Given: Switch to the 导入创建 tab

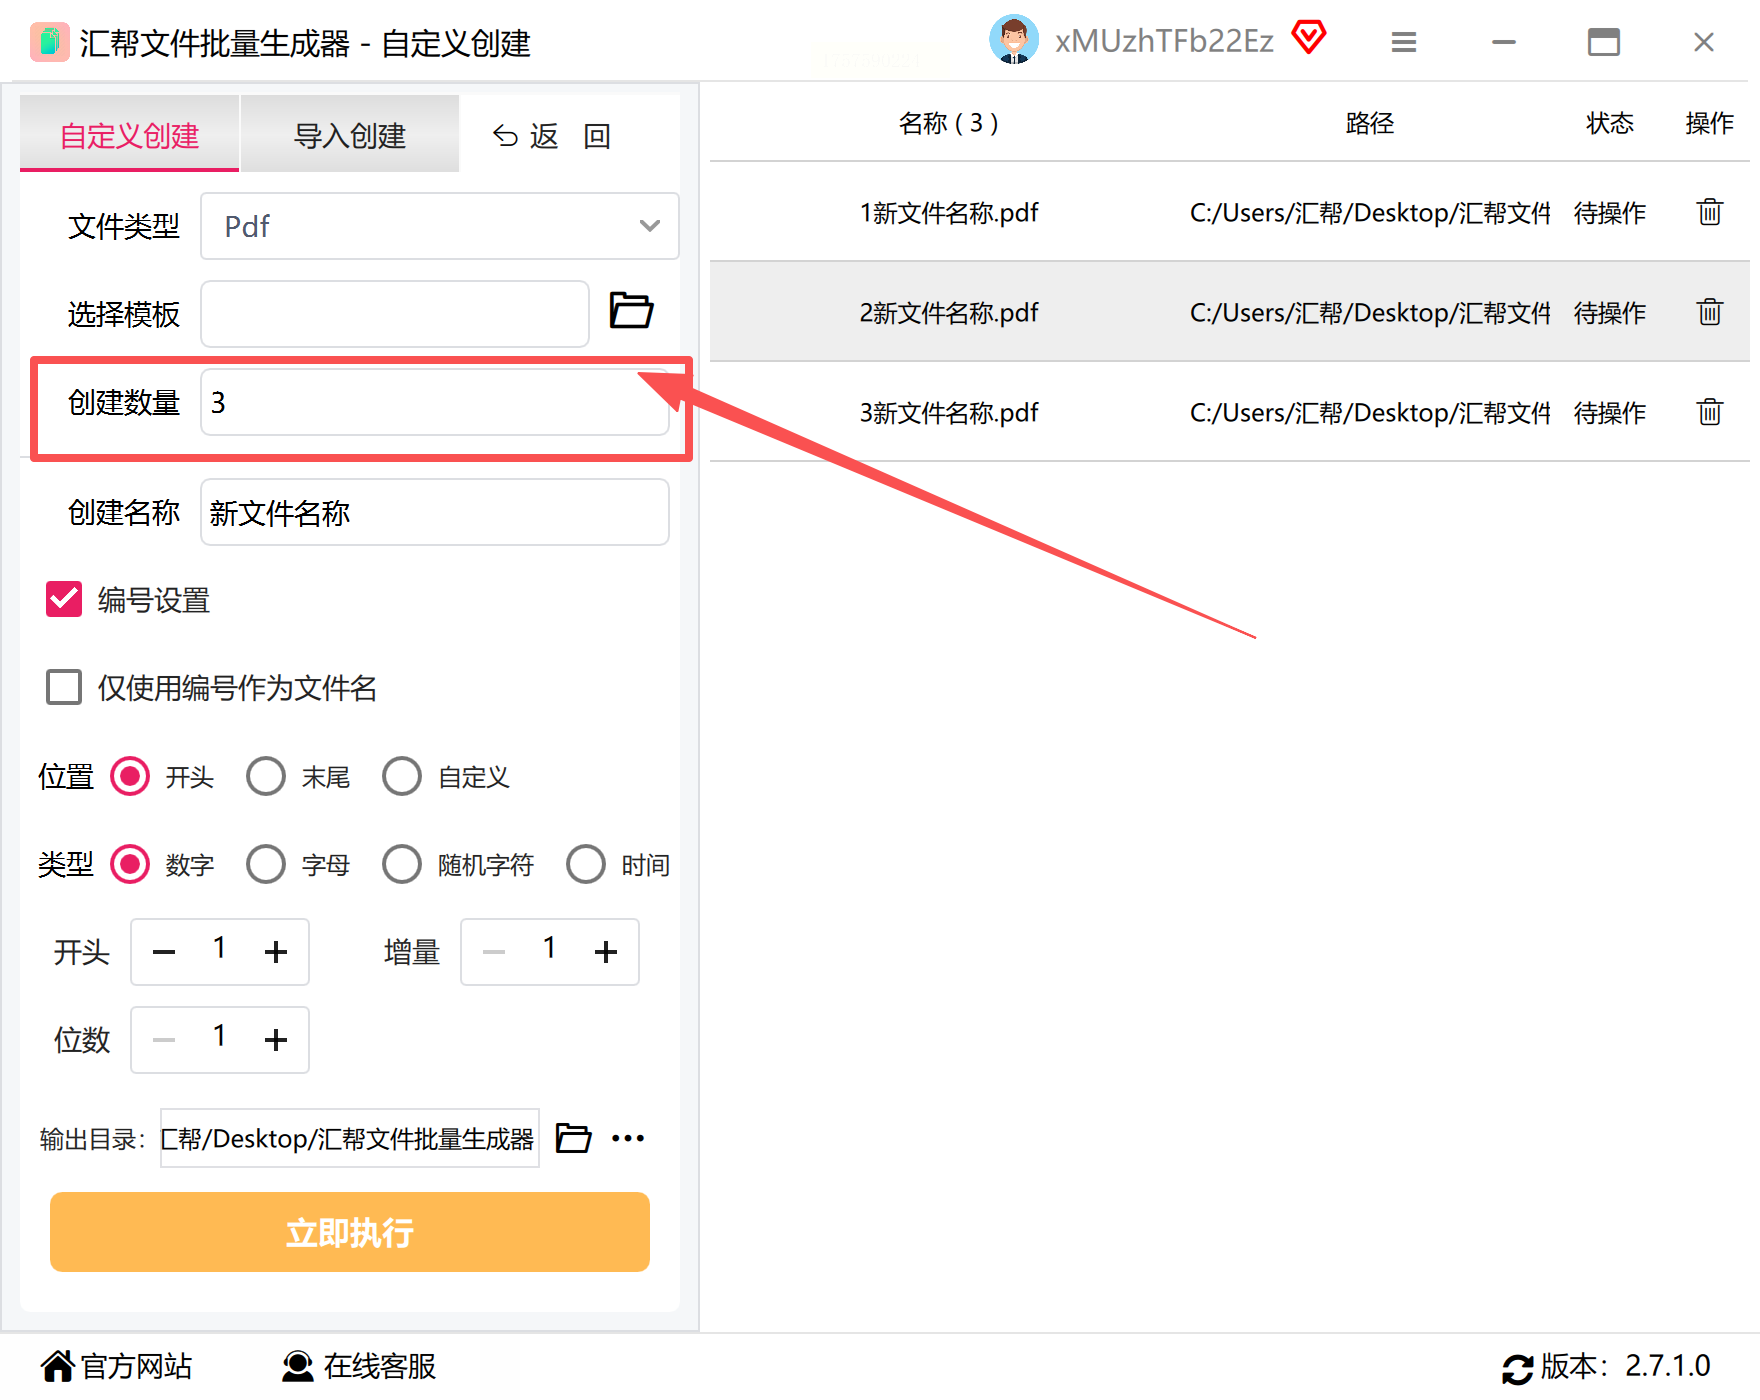Looking at the screenshot, I should tap(349, 134).
